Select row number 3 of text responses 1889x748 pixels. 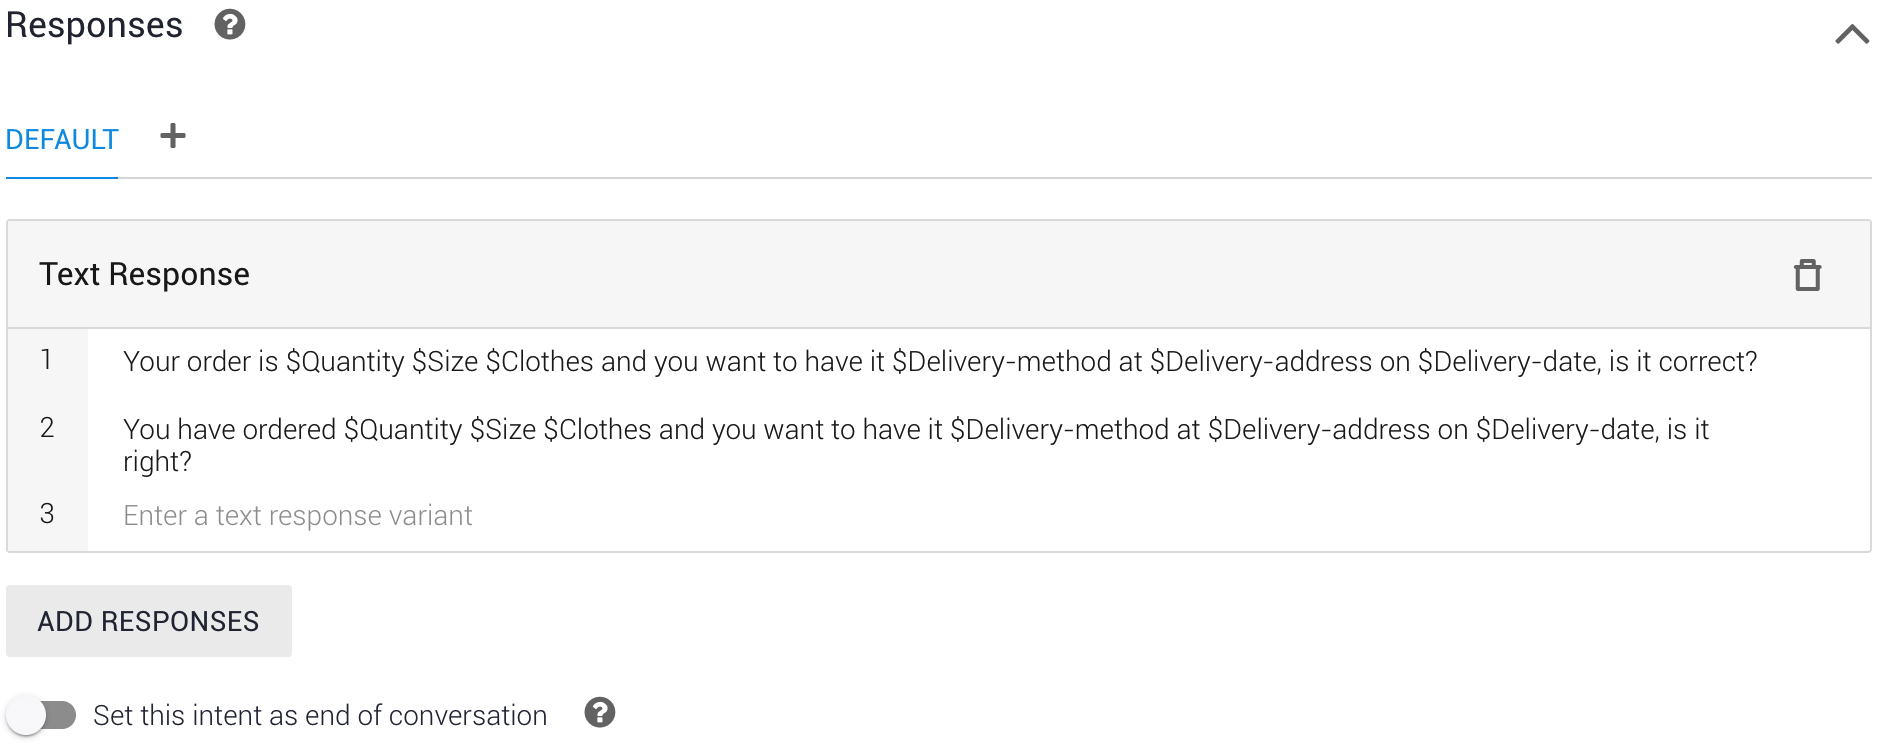pos(46,513)
